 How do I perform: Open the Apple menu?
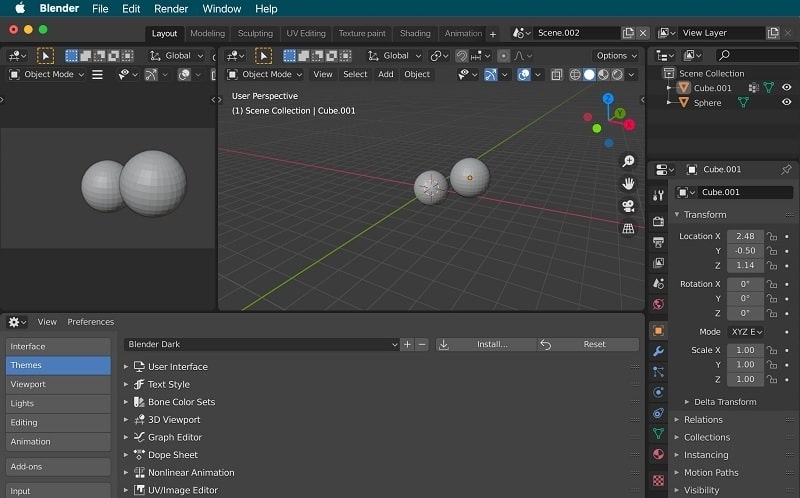click(20, 8)
